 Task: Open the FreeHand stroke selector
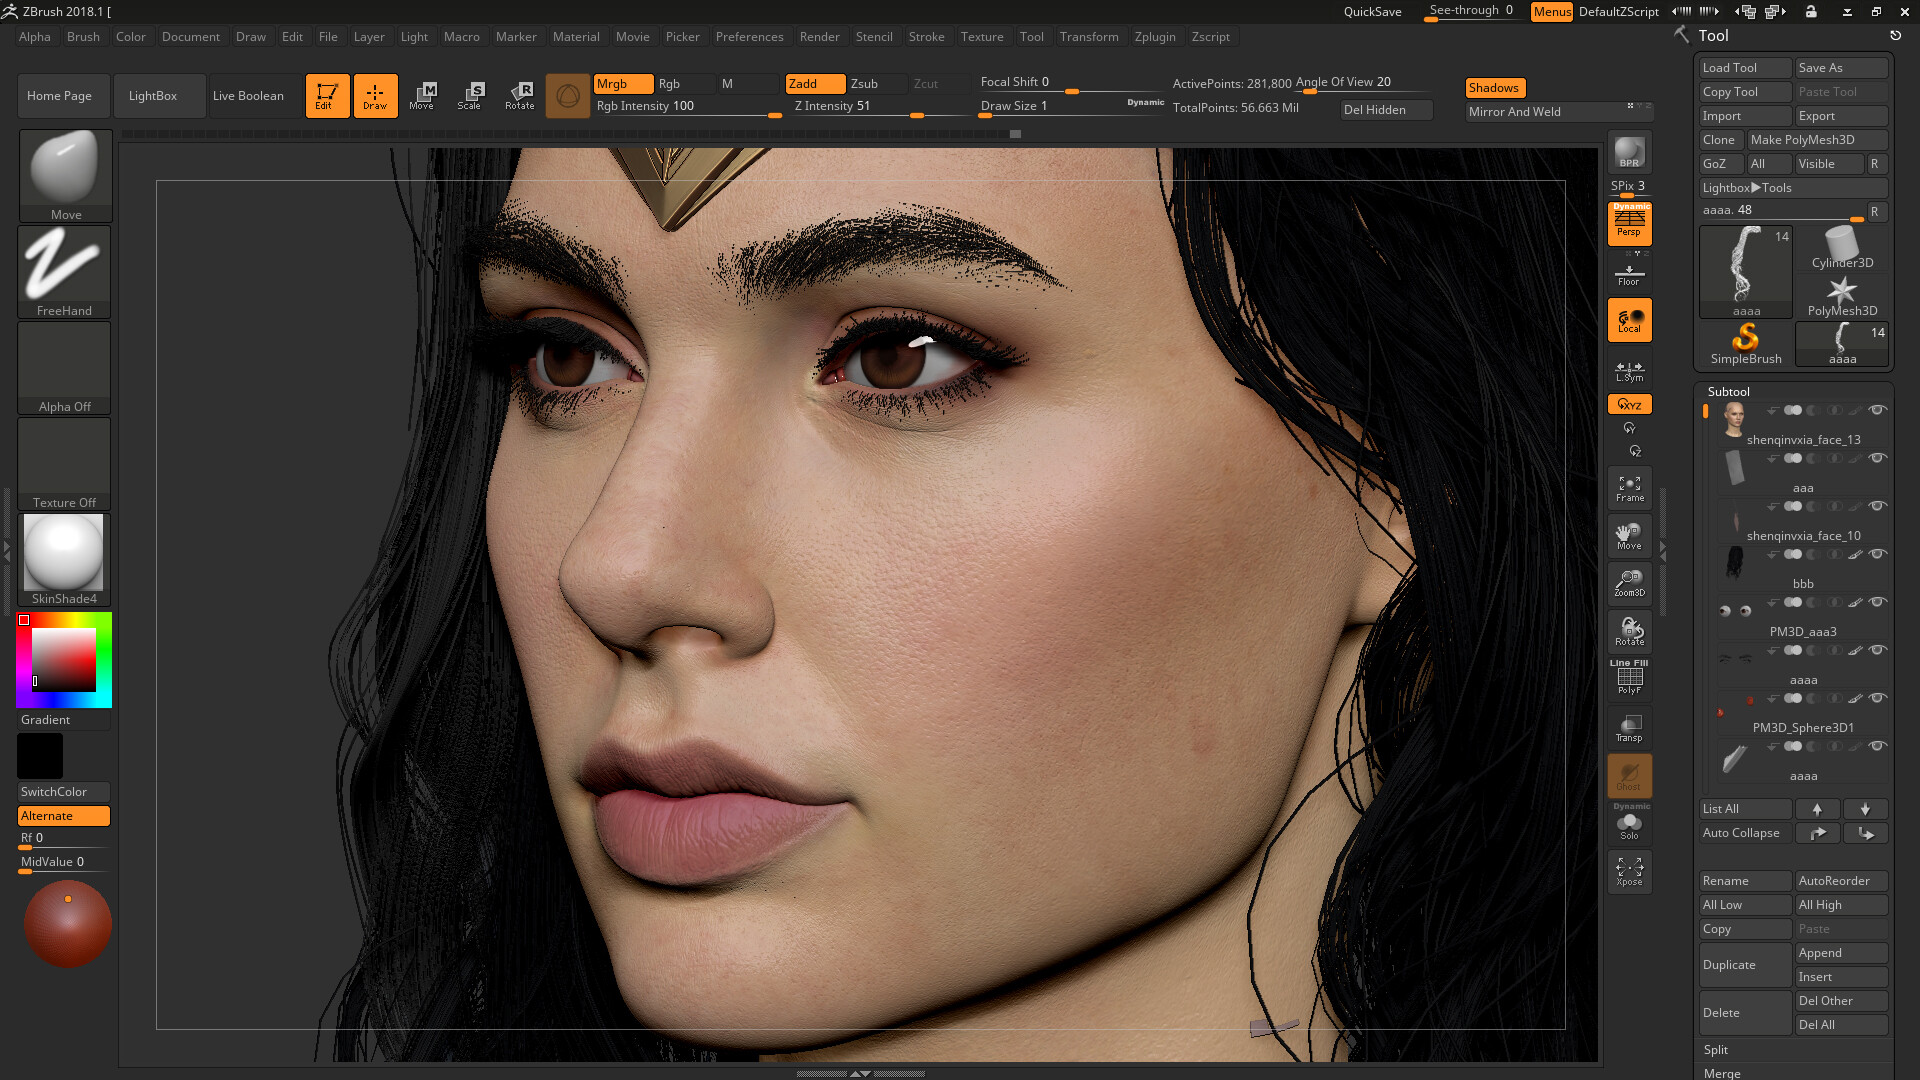coord(65,271)
